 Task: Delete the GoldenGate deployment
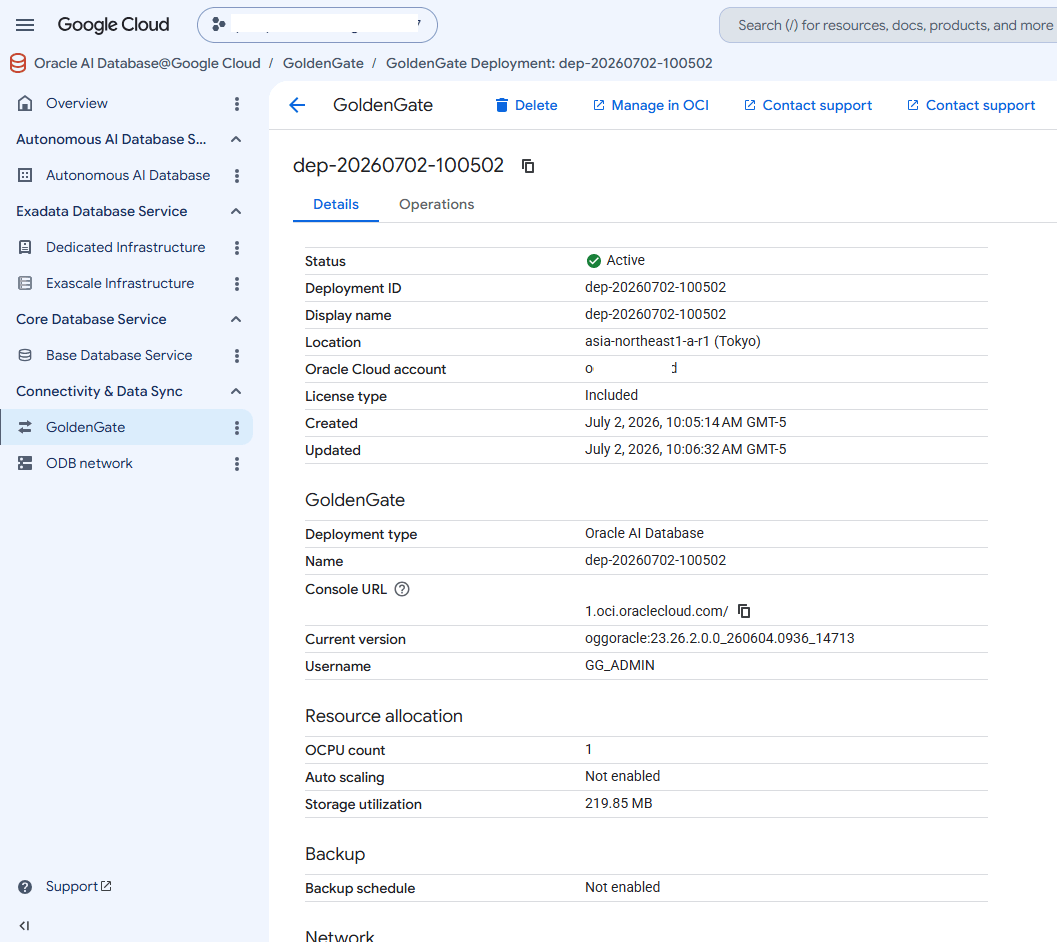(x=526, y=105)
